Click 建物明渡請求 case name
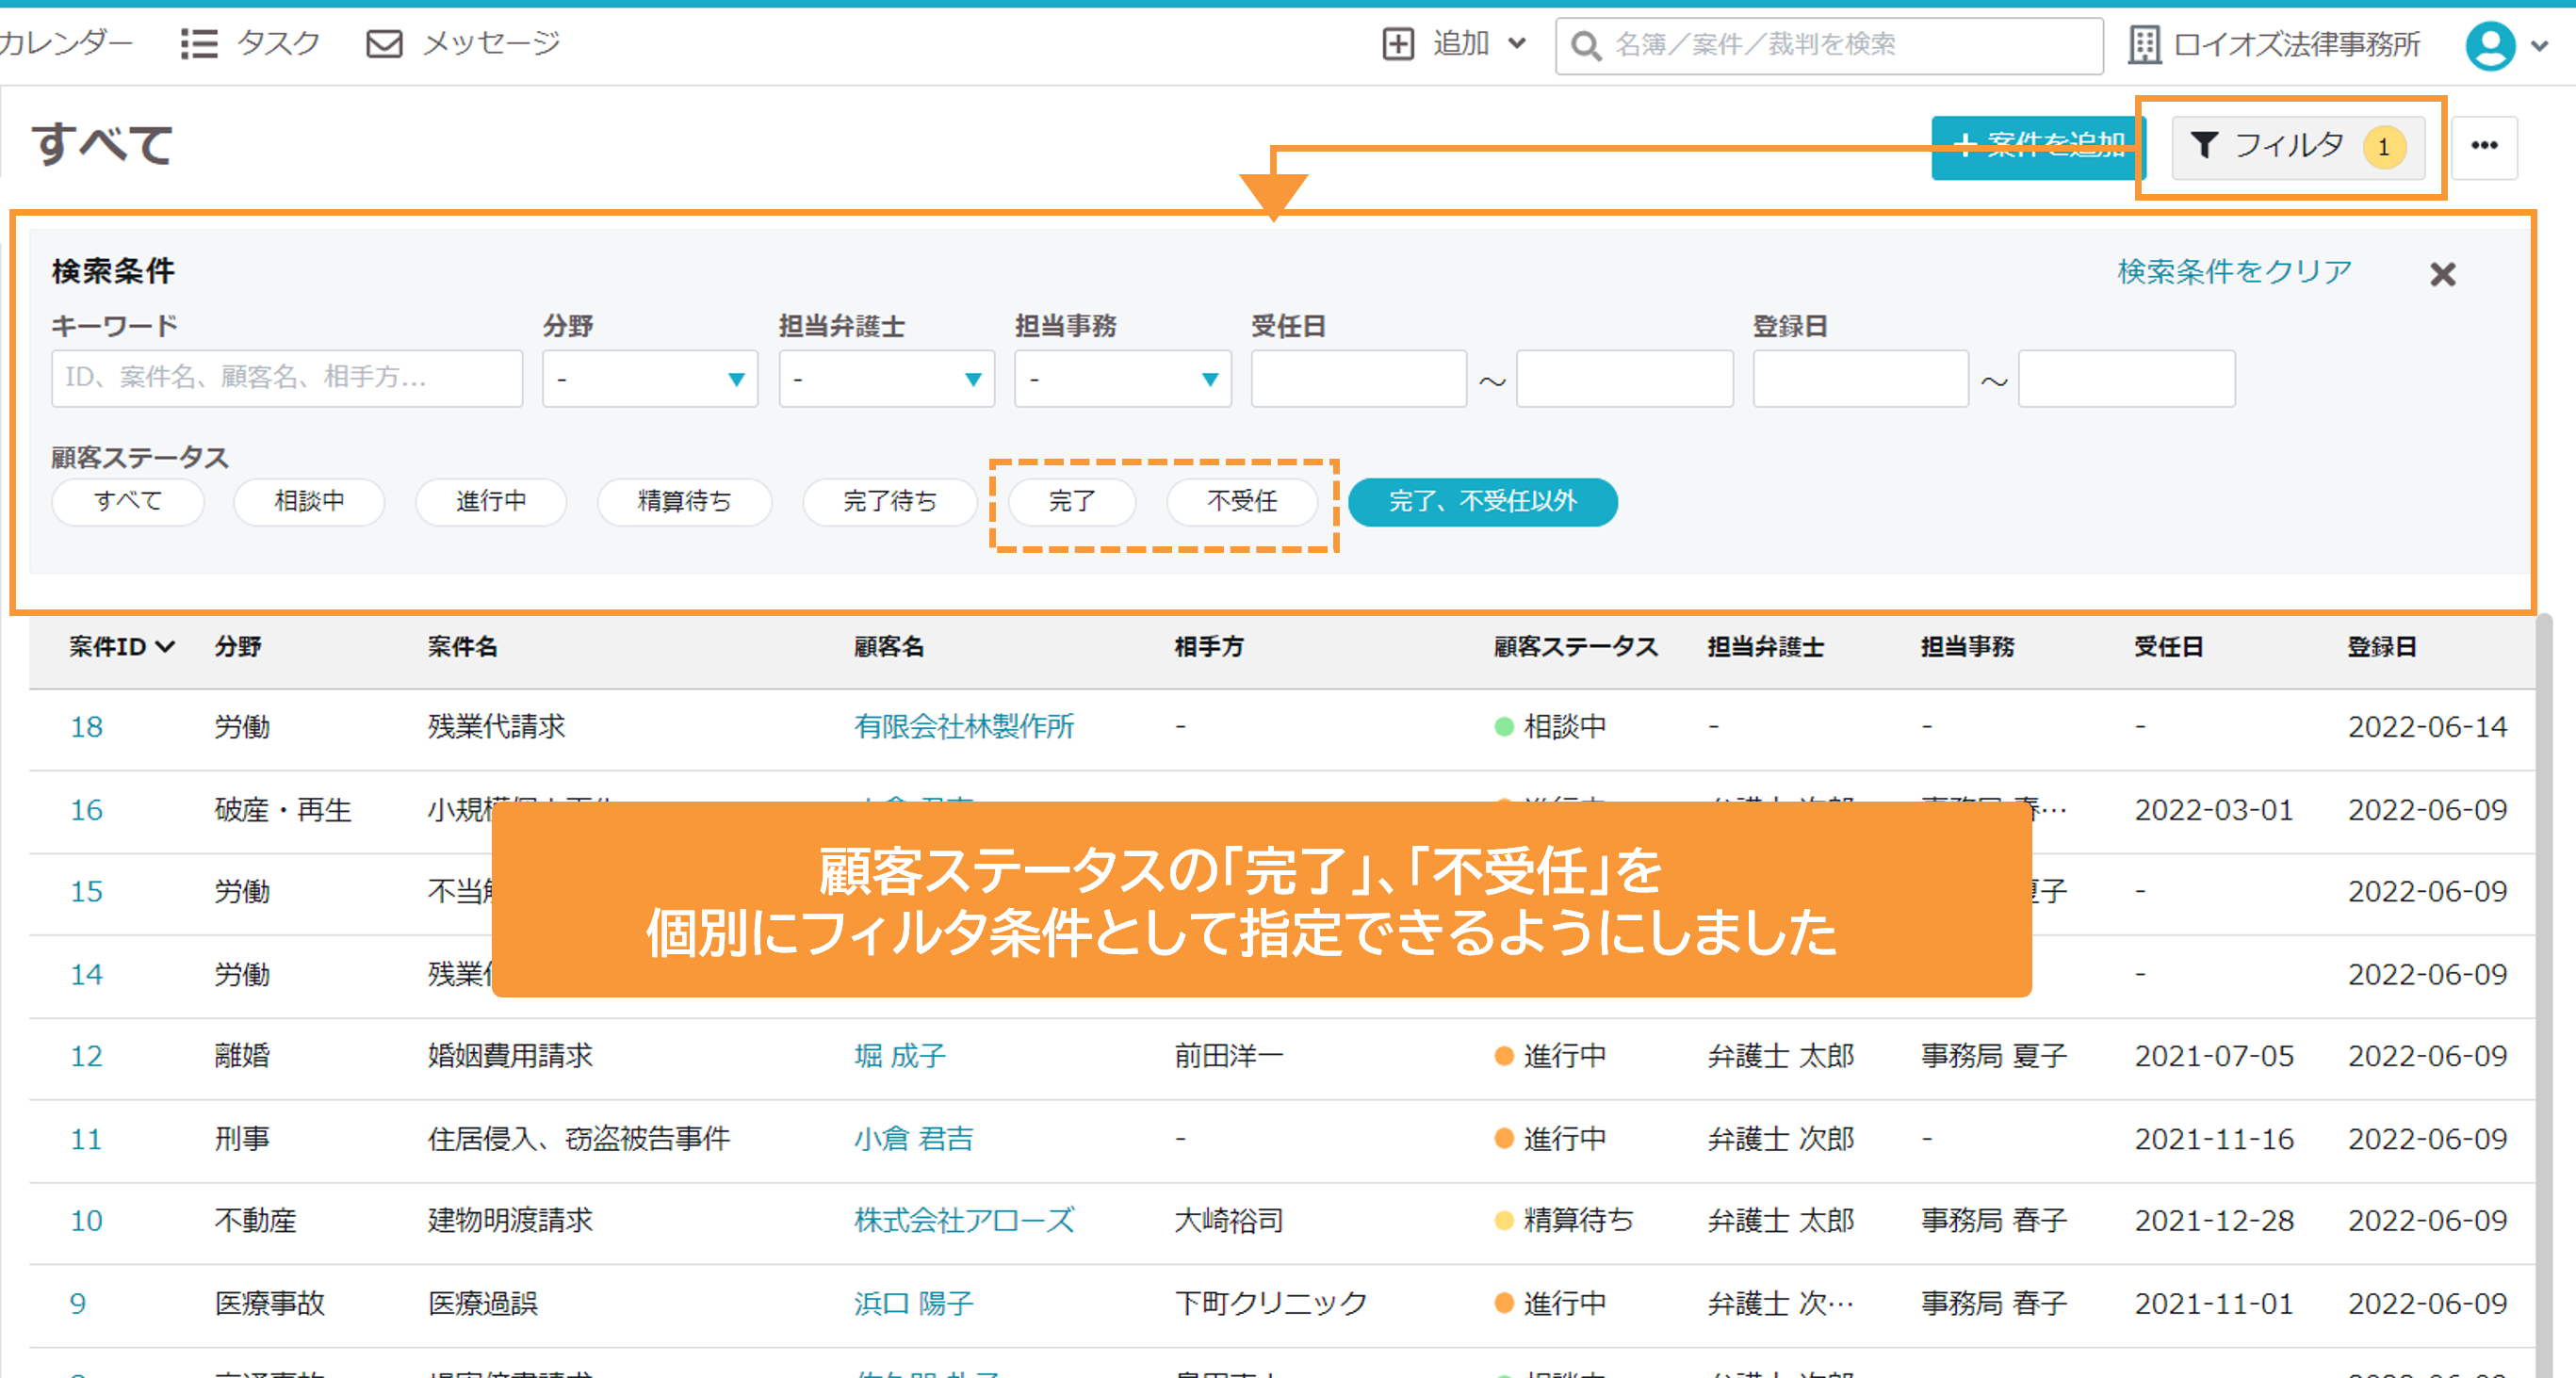 point(510,1220)
